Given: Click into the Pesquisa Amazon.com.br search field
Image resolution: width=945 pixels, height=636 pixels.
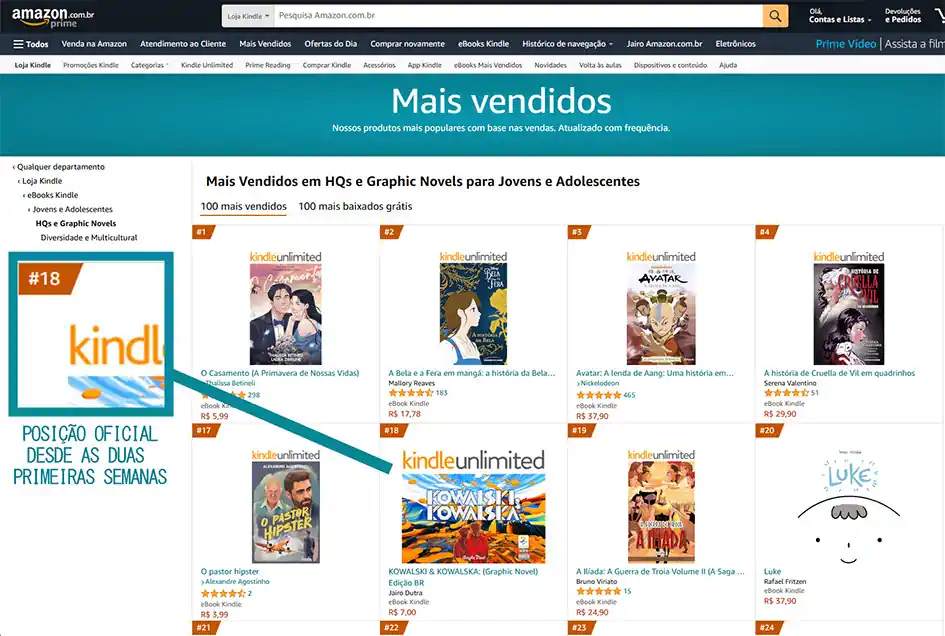Looking at the screenshot, I should pyautogui.click(x=518, y=16).
